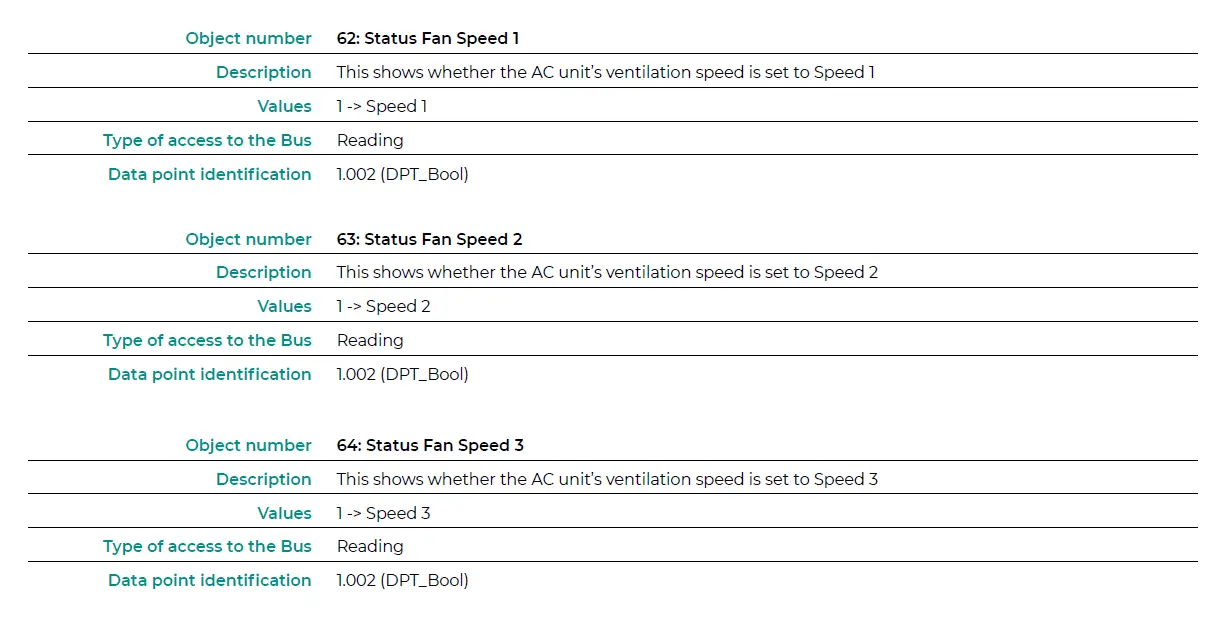
Task: Click the heading "64: Status Fan Speed 3"
Action: point(430,445)
